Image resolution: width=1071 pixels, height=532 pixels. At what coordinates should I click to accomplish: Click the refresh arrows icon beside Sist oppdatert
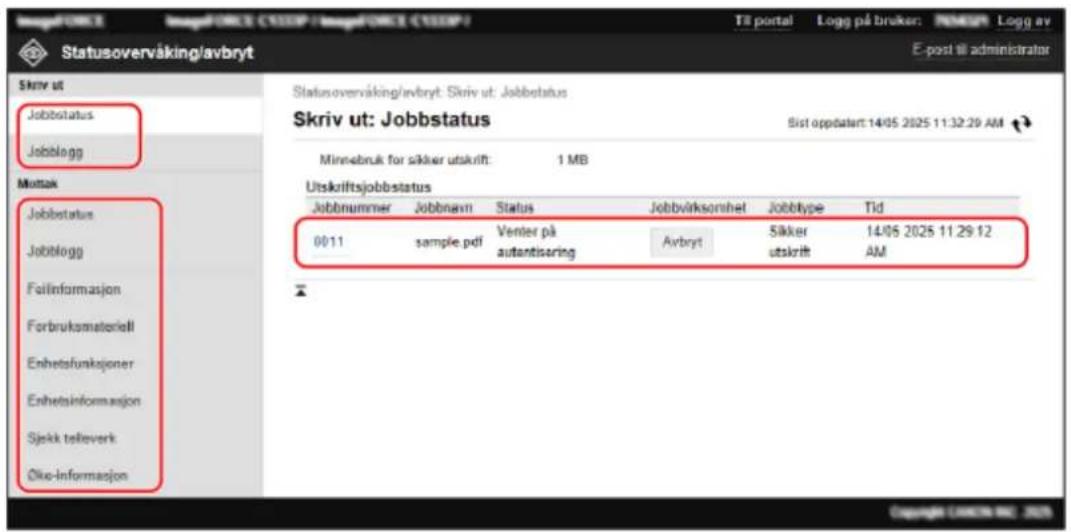1024,124
